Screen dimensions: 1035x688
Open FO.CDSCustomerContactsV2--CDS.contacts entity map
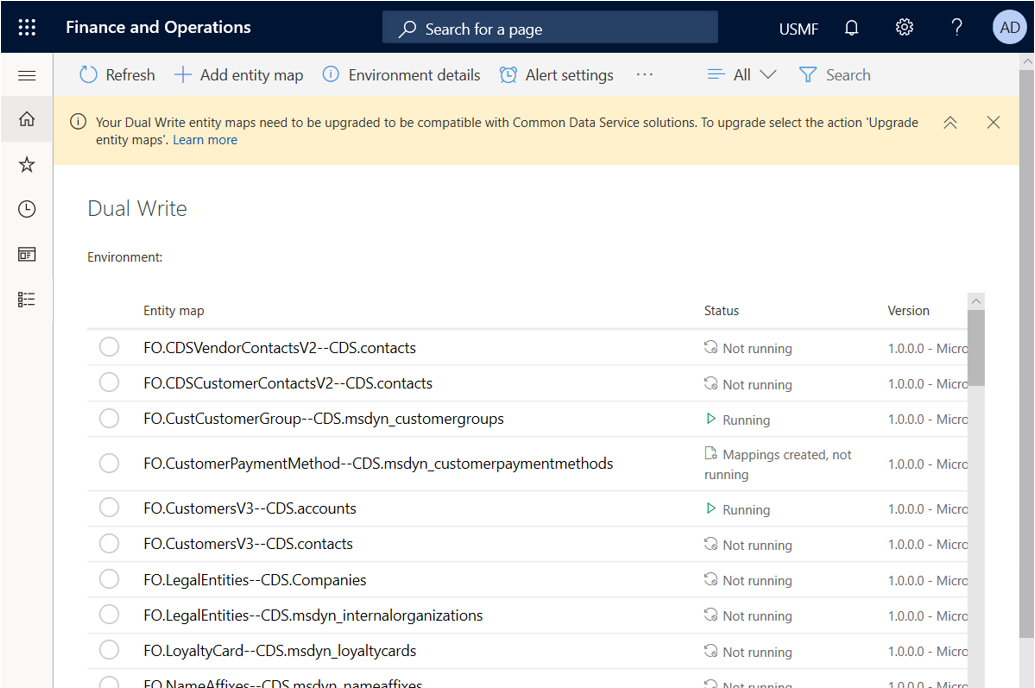click(288, 384)
